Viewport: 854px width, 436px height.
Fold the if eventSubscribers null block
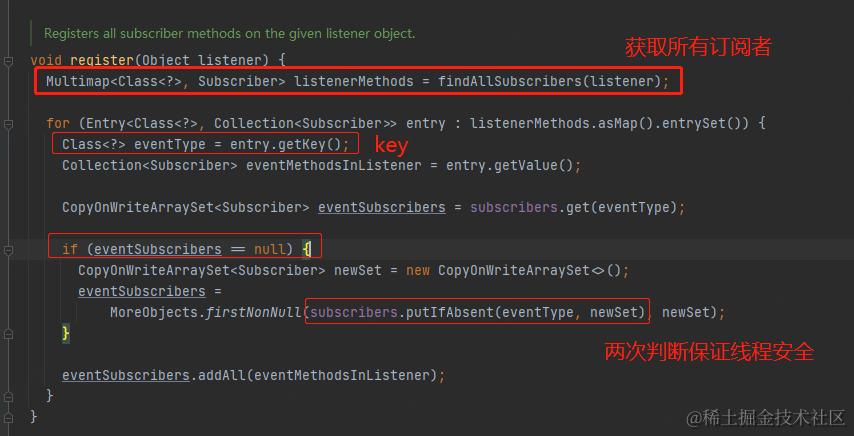[x=8, y=249]
